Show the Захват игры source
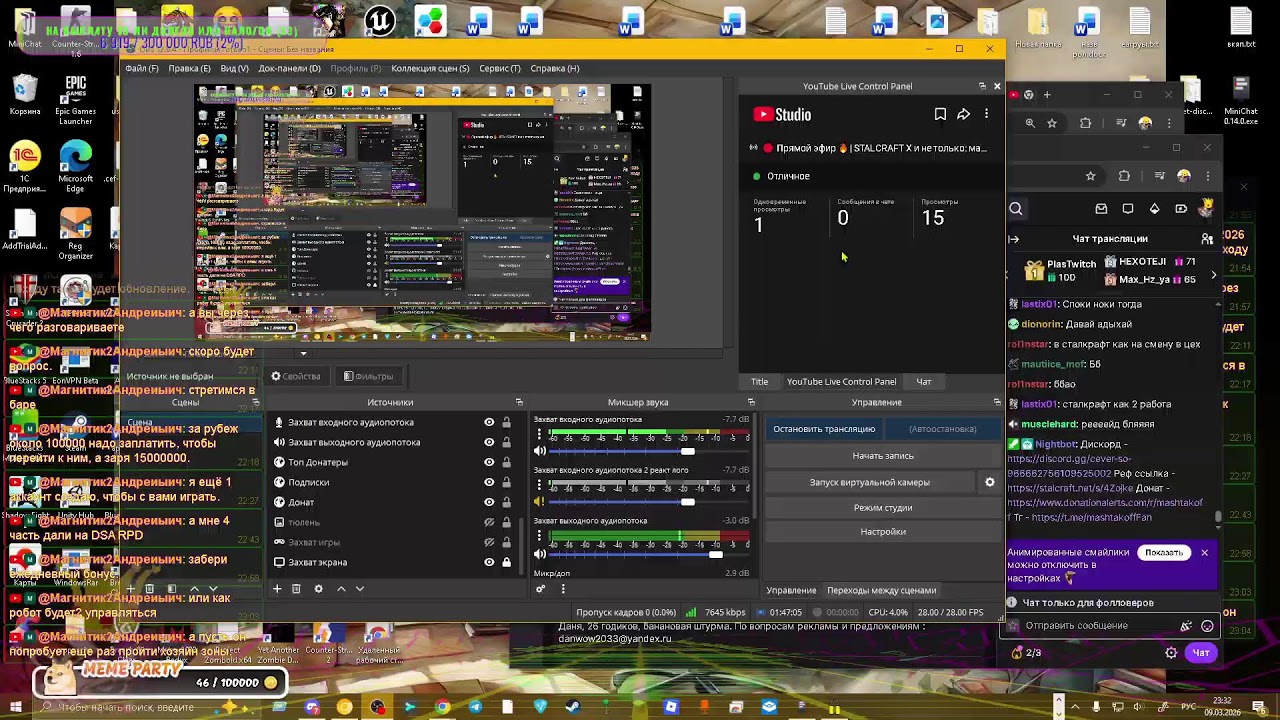Viewport: 1280px width, 720px height. pyautogui.click(x=489, y=542)
